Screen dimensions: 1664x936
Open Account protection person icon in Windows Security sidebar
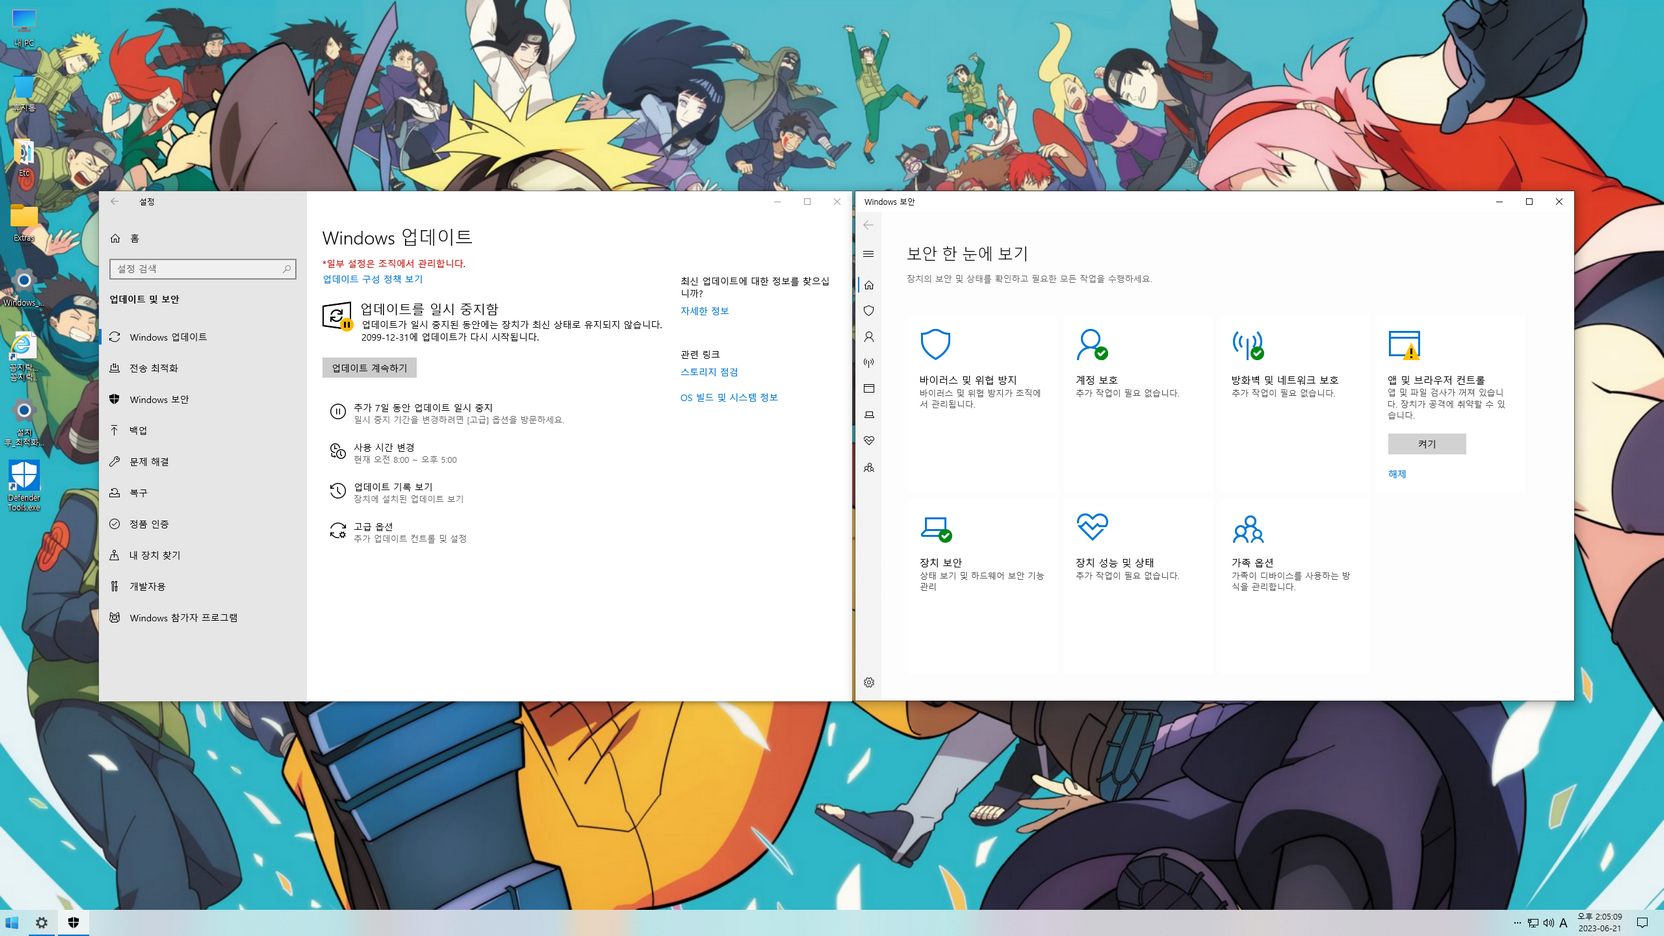pos(869,337)
